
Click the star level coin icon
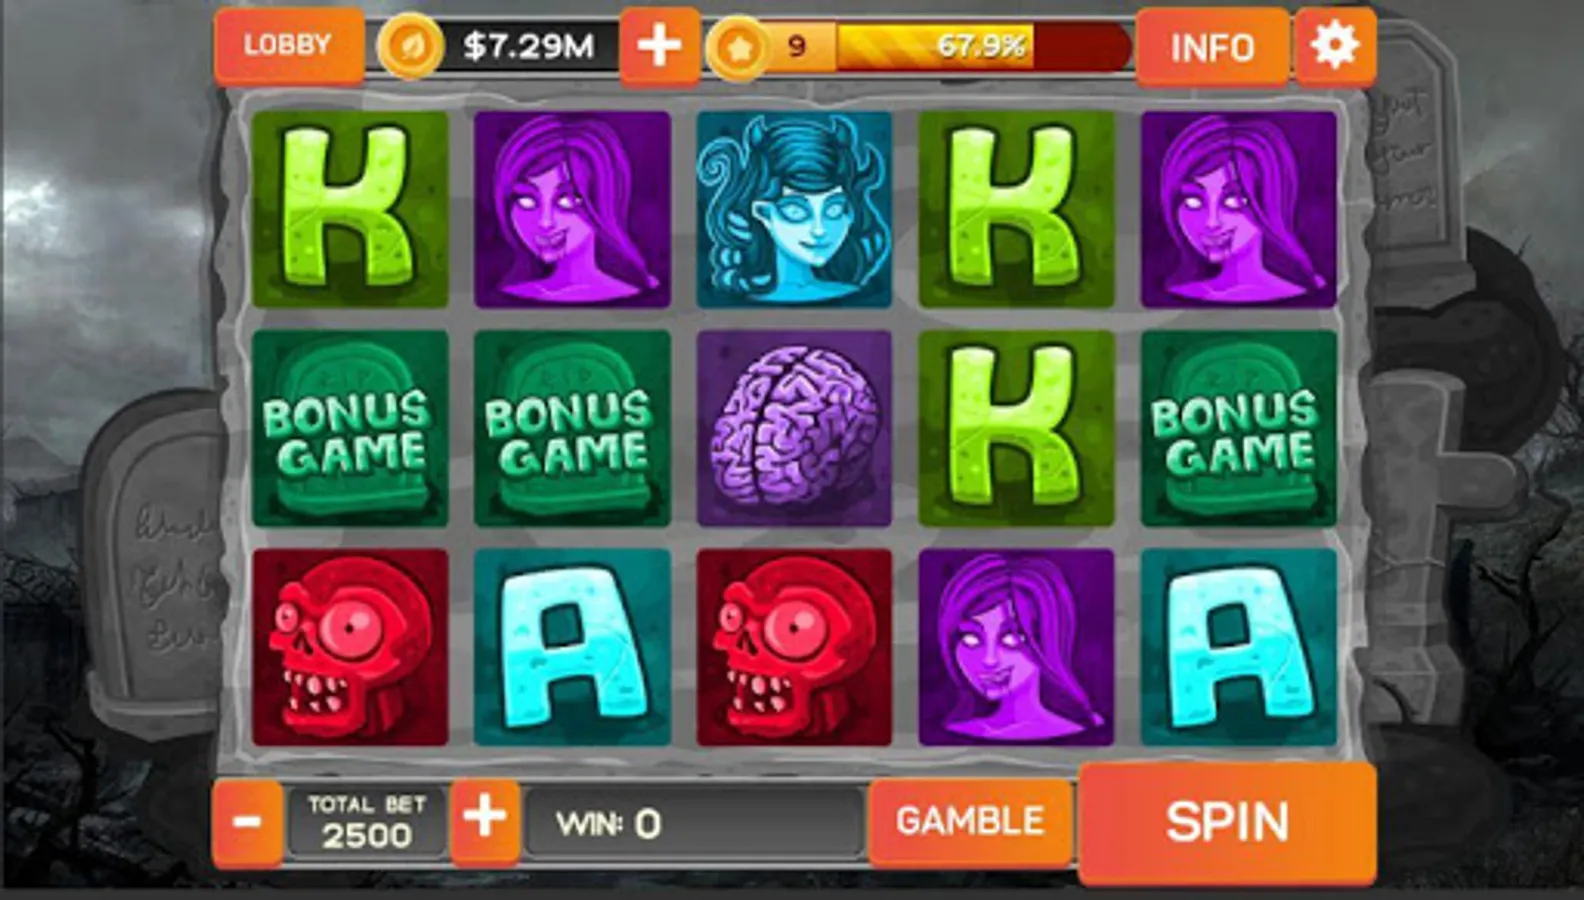click(738, 47)
